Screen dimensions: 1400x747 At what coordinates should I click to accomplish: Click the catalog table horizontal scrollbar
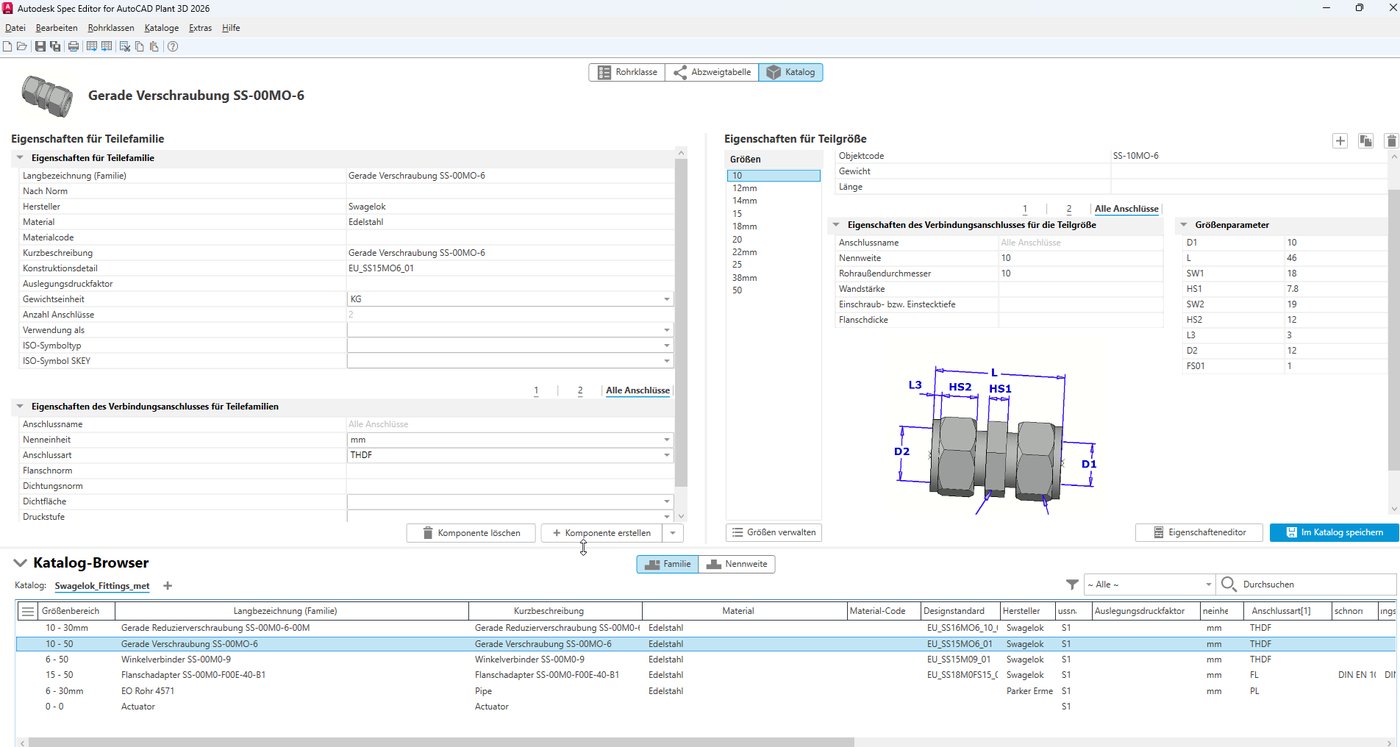coord(441,742)
